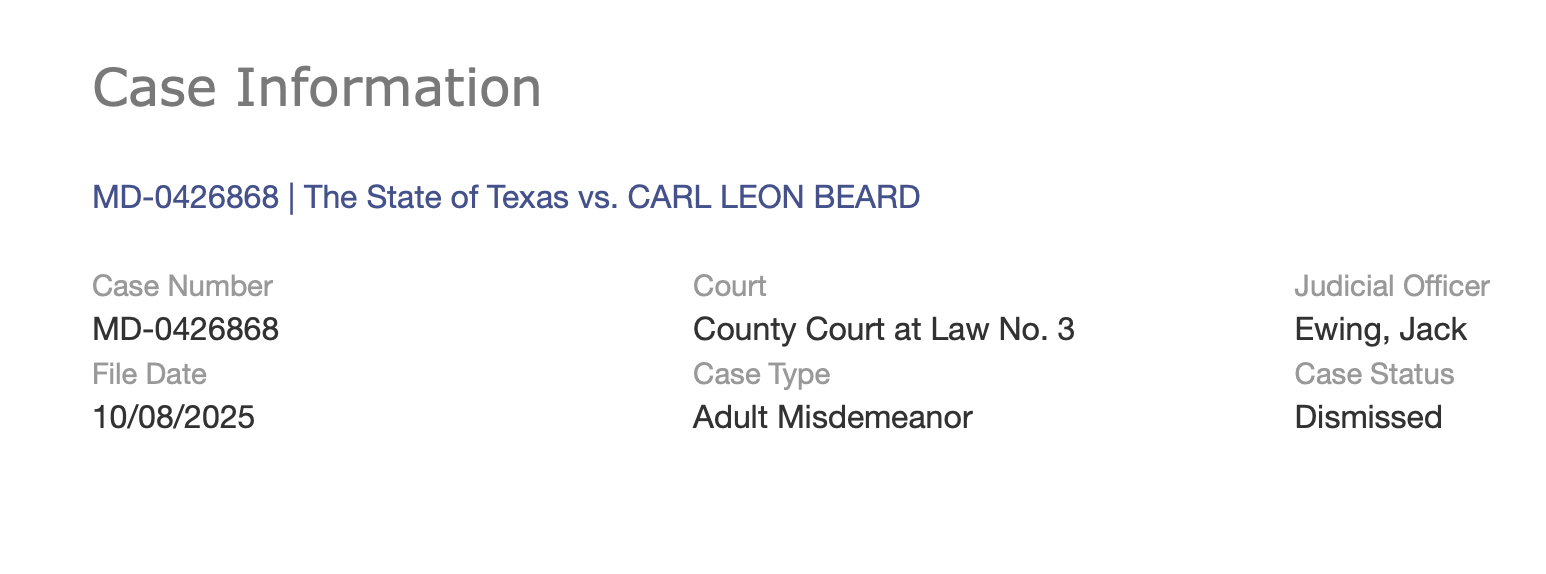Select the File Date label
The height and width of the screenshot is (574, 1546).
149,374
